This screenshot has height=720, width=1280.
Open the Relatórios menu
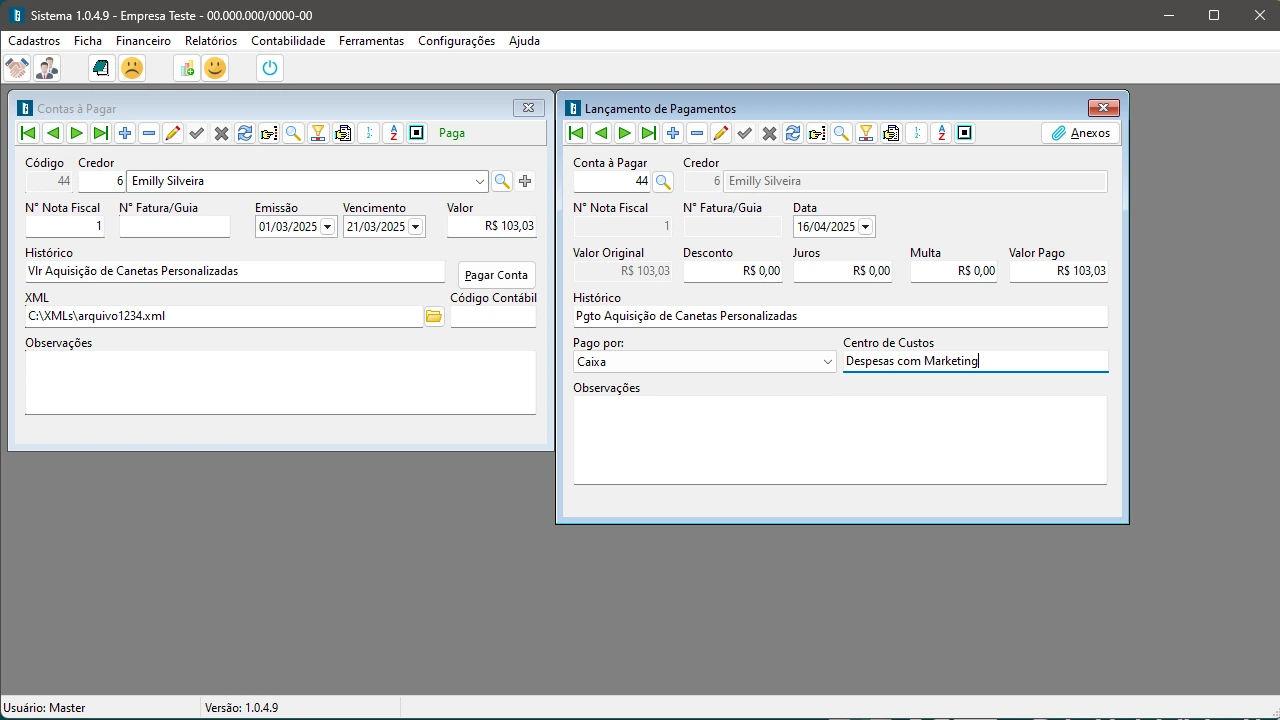[211, 41]
